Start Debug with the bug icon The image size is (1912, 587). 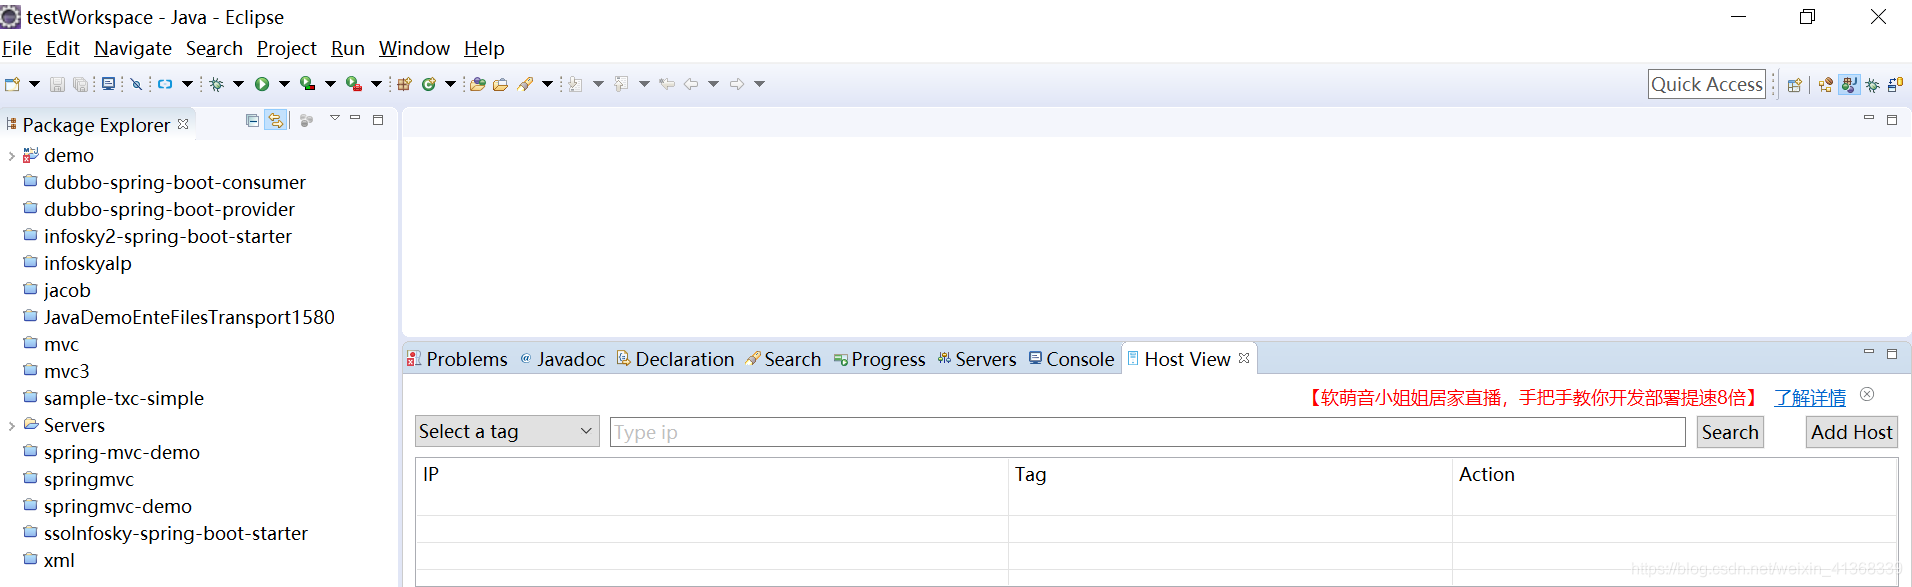[216, 84]
